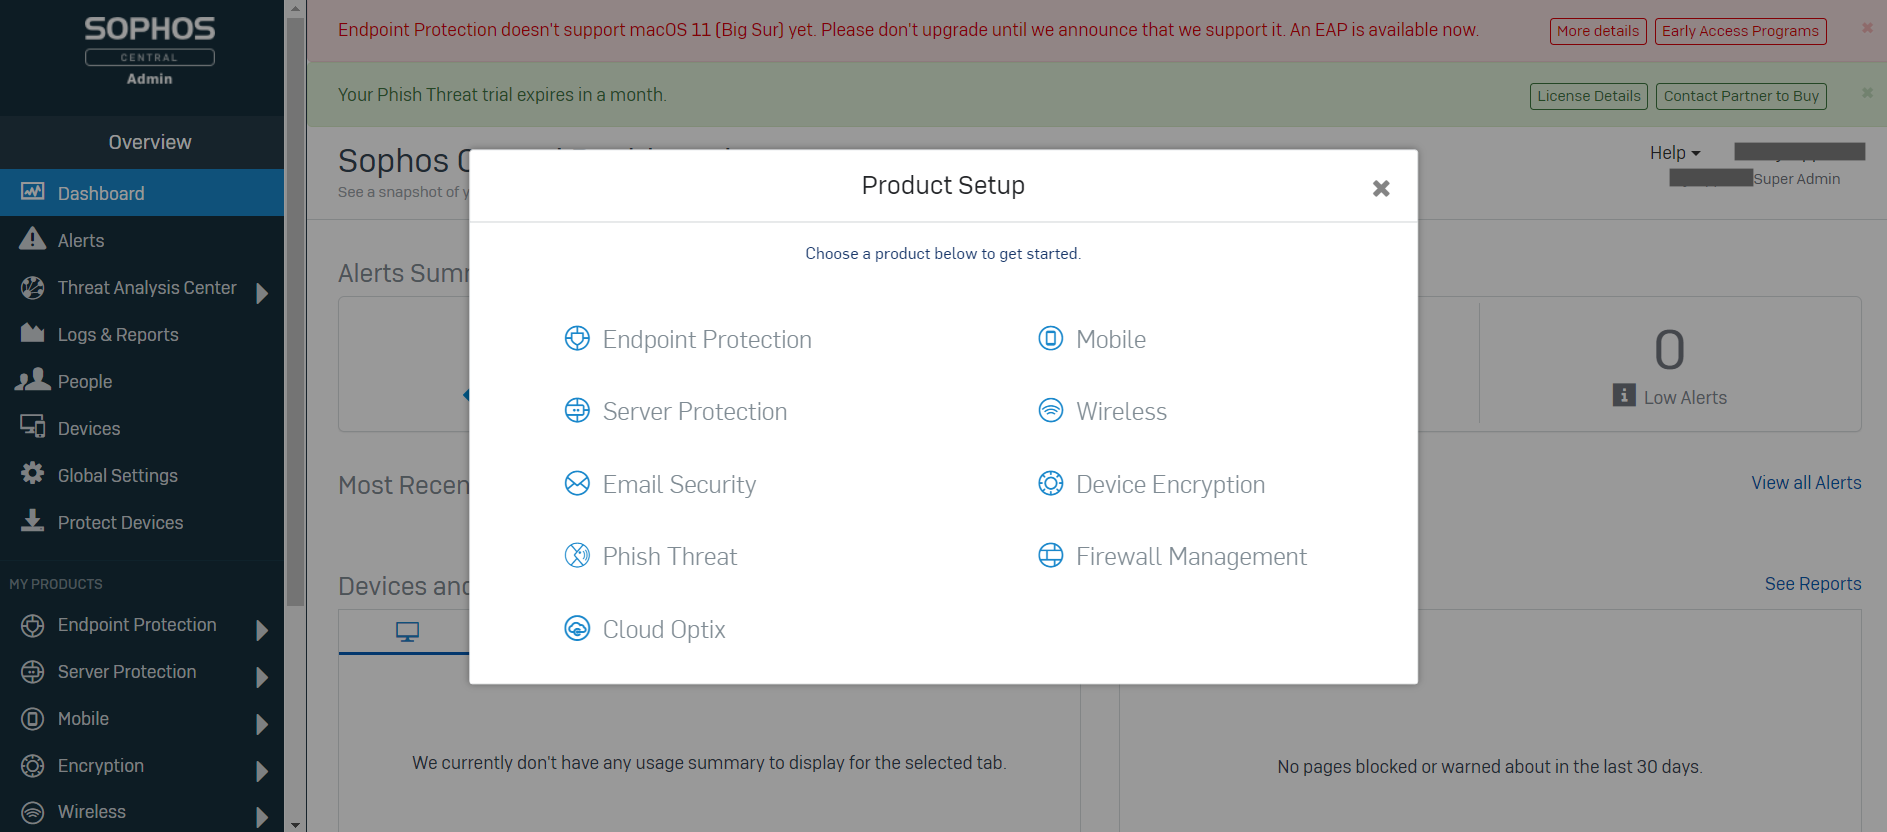Choose Mobile product link in dialog

(x=1111, y=340)
